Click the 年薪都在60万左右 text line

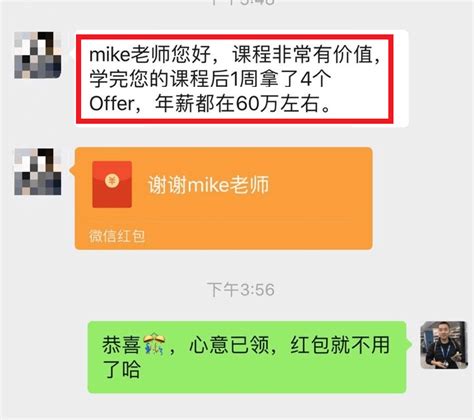[237, 104]
